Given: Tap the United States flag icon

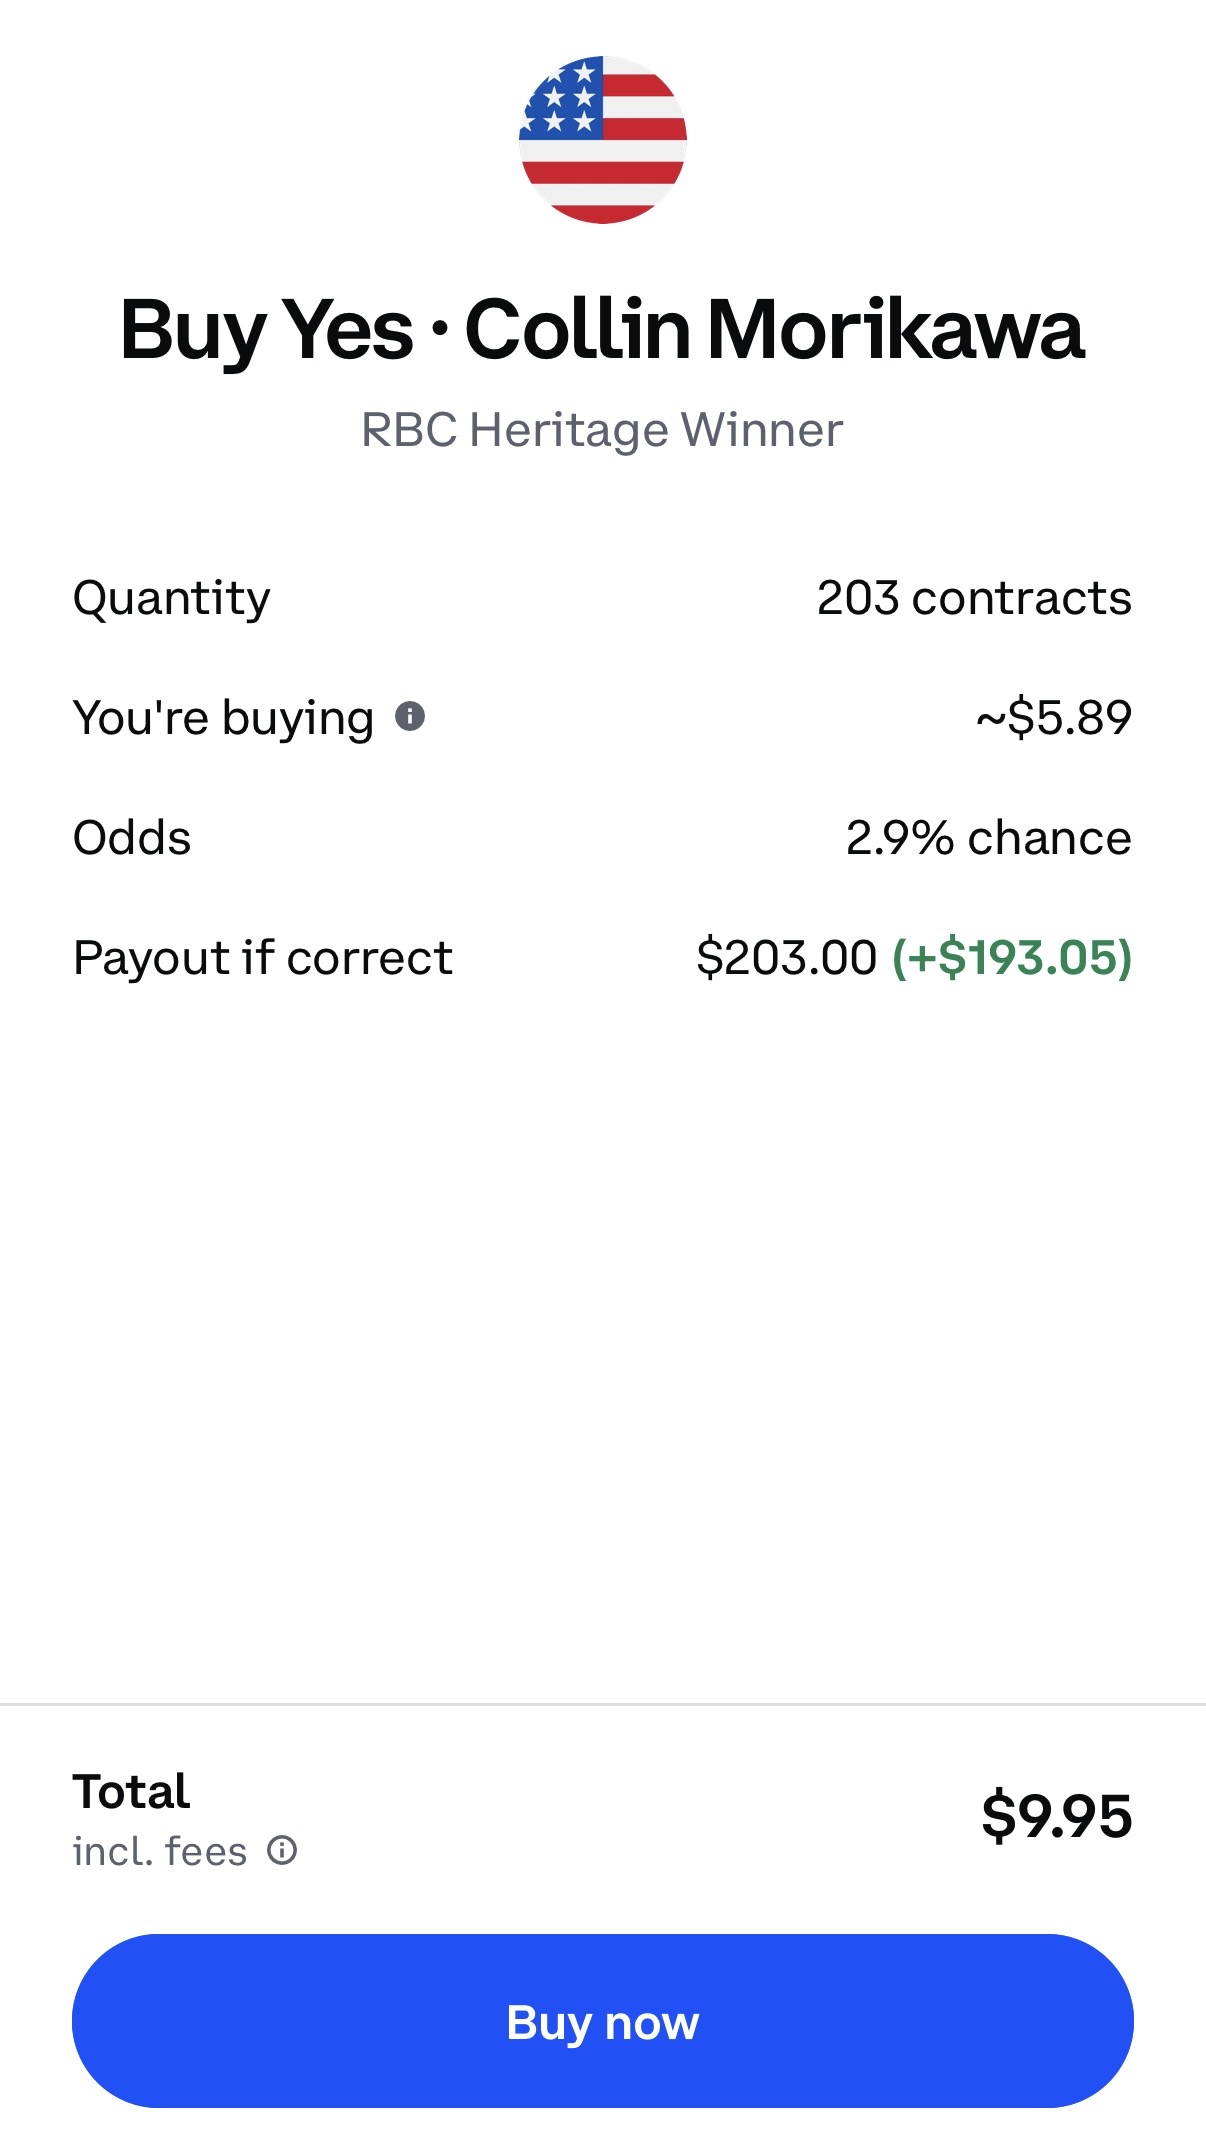Looking at the screenshot, I should click(x=603, y=140).
